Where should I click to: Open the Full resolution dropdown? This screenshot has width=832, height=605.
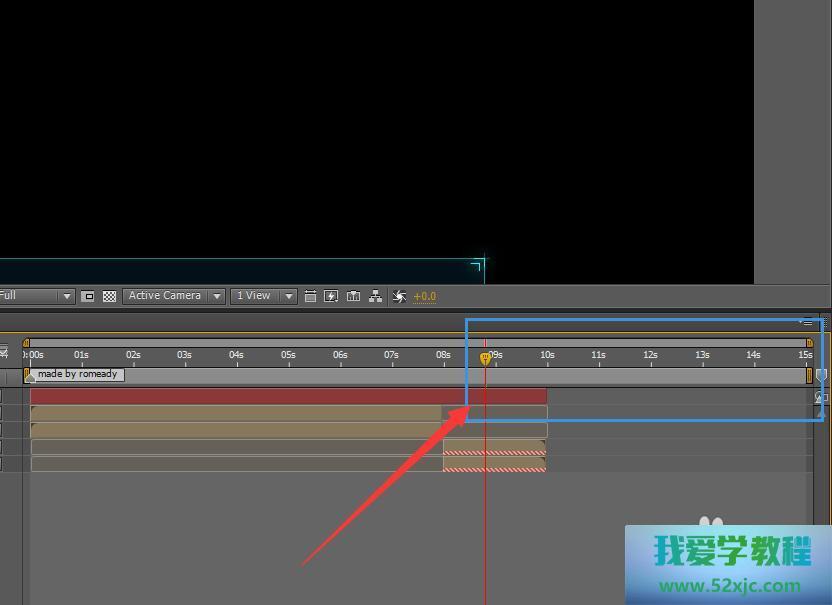(36, 296)
